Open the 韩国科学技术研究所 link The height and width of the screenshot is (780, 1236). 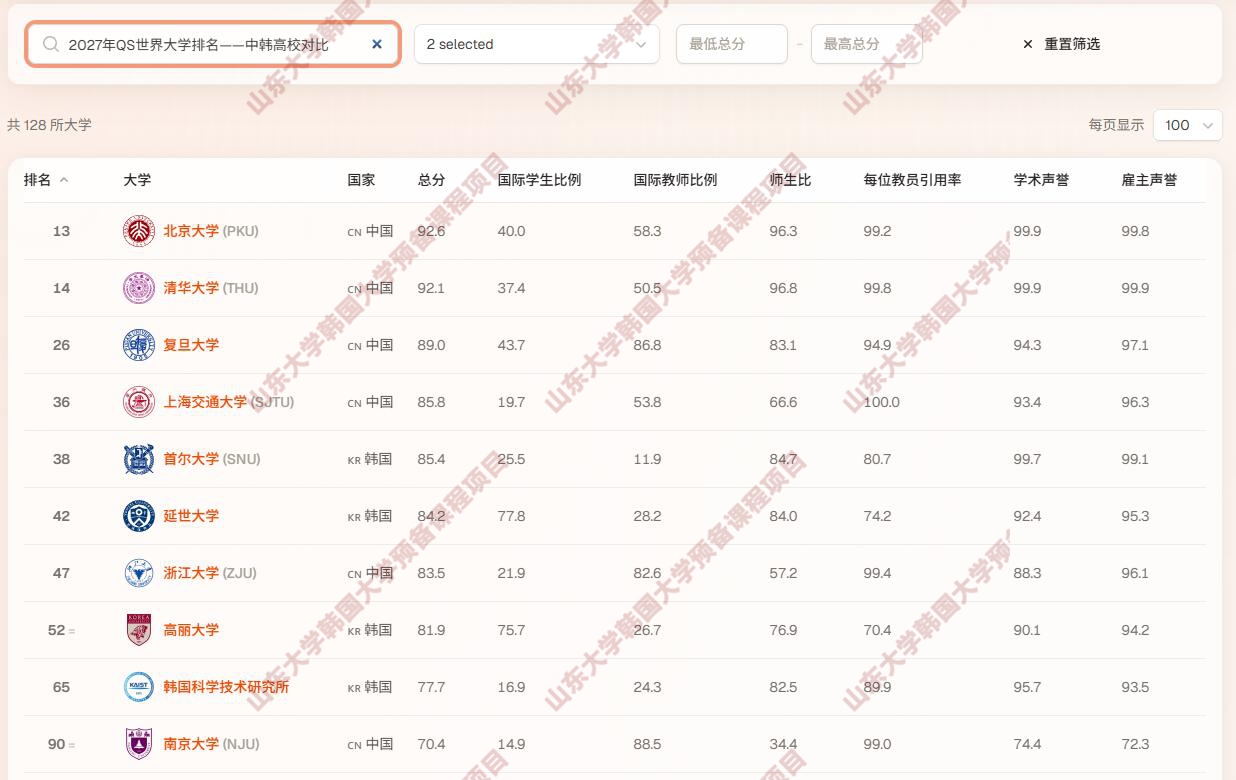pos(226,687)
